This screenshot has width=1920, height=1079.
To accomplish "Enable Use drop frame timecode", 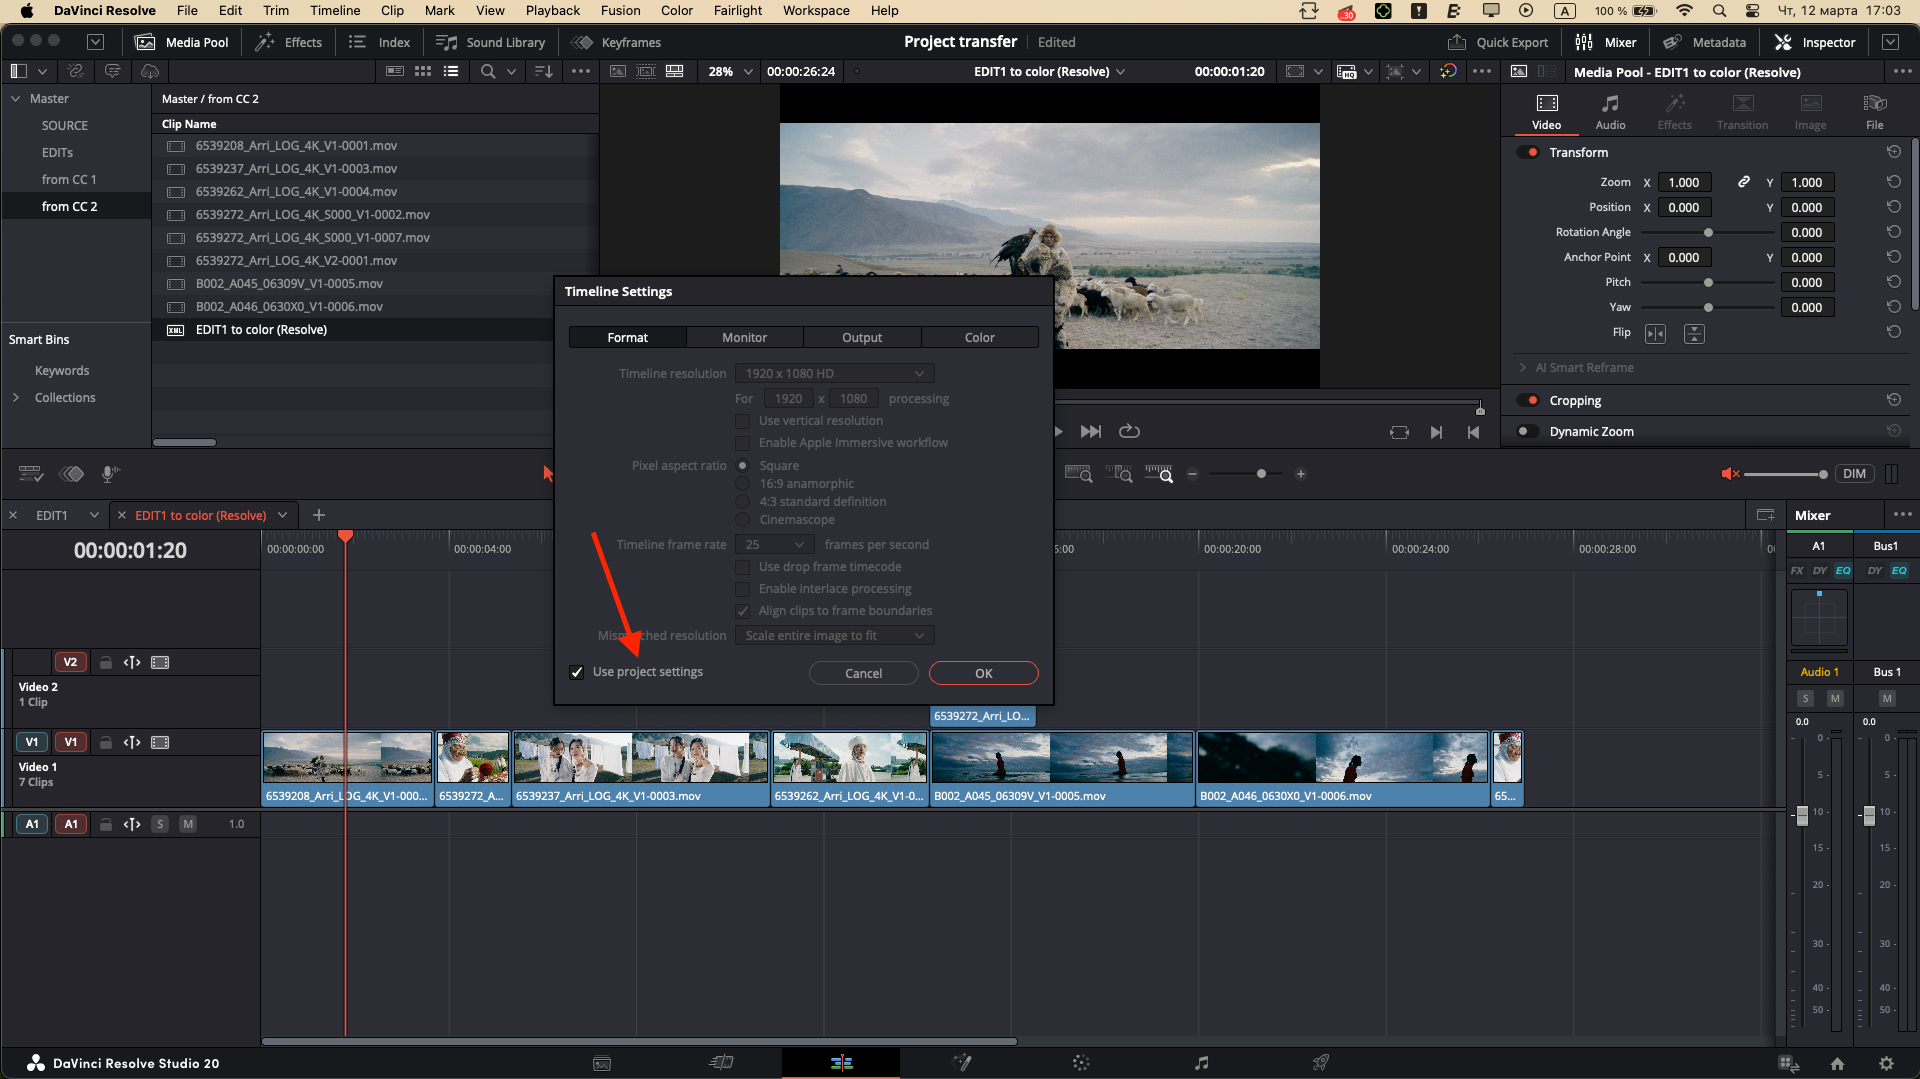I will point(743,566).
